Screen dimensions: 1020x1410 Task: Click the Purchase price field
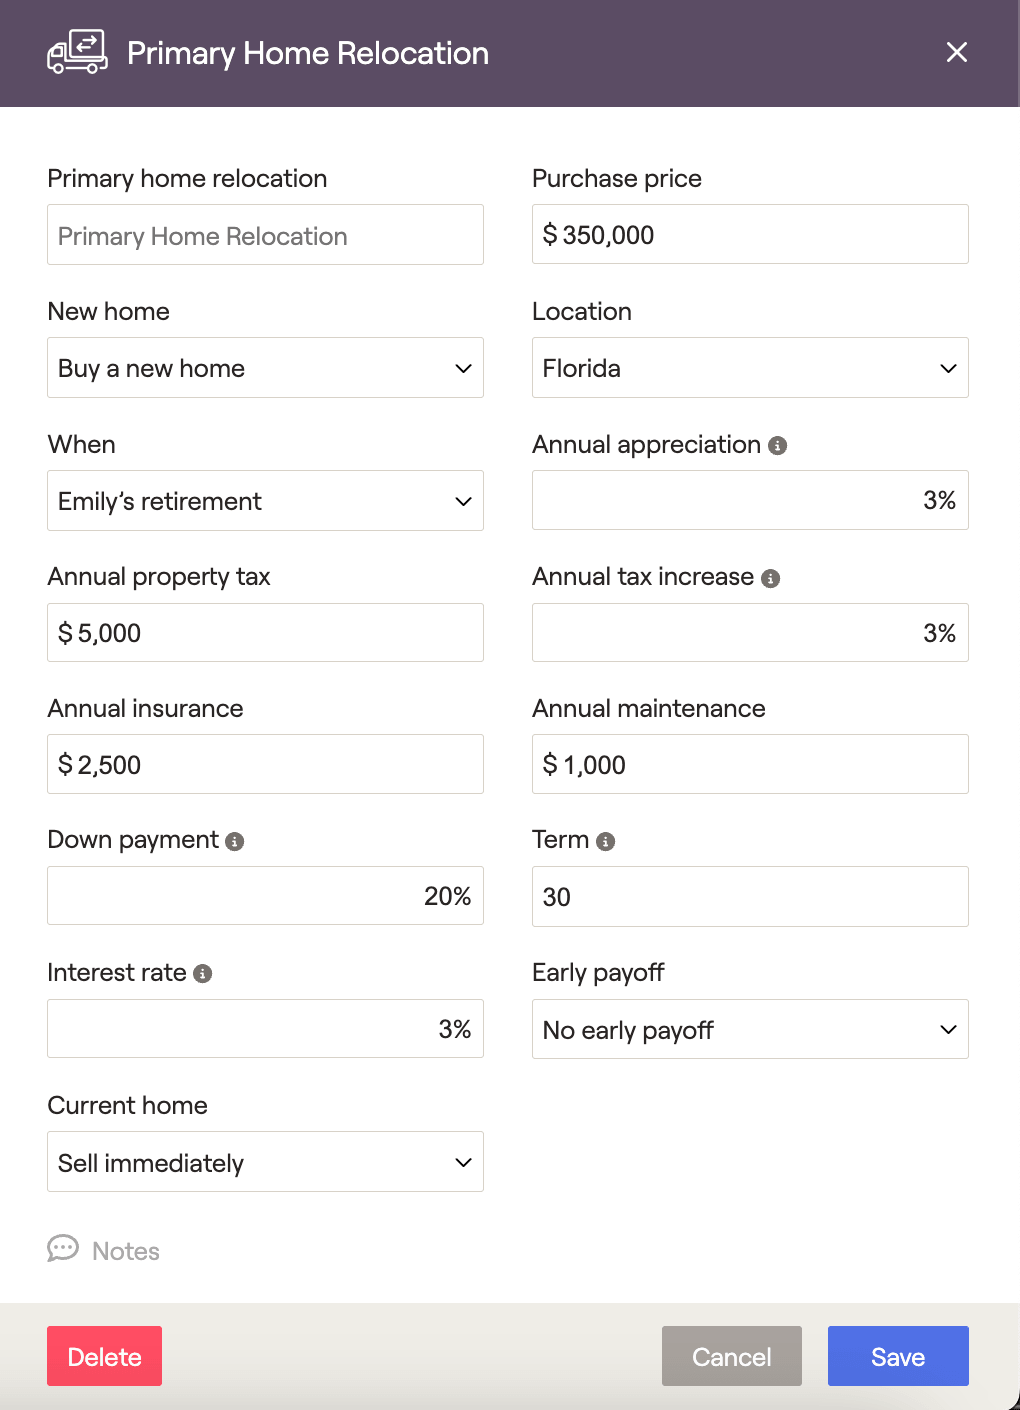(x=750, y=235)
